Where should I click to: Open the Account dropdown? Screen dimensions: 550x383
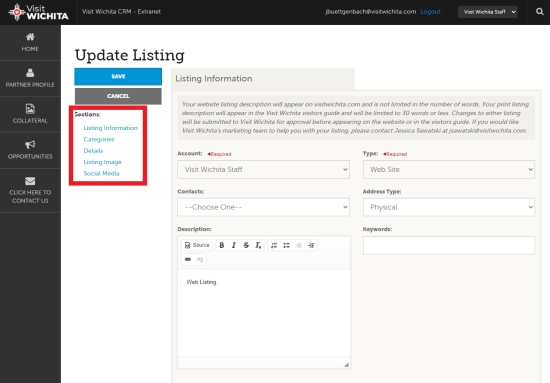point(263,169)
